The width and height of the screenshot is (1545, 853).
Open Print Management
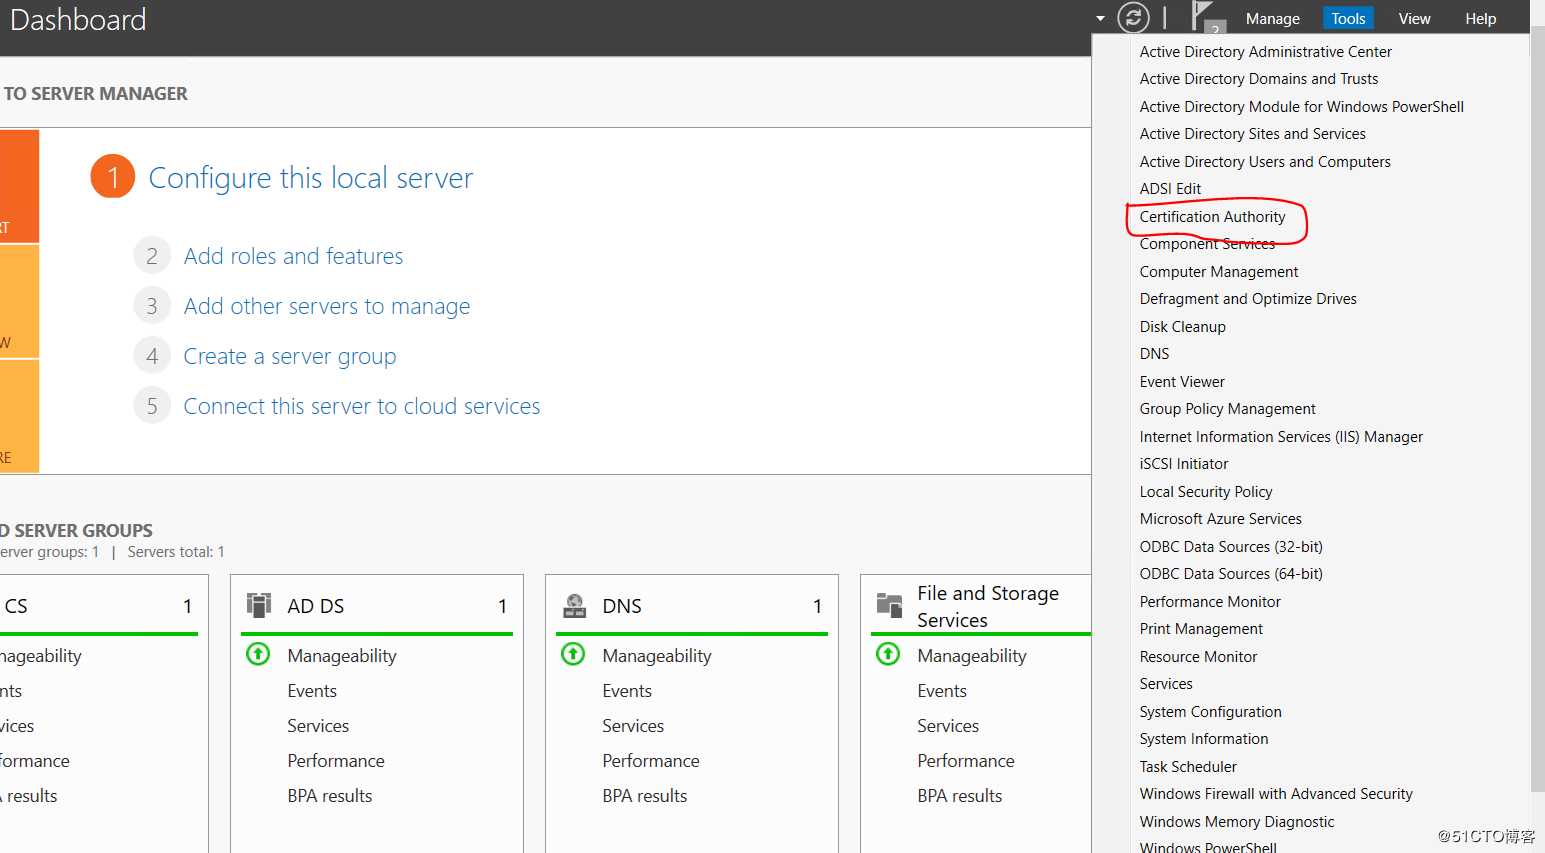point(1201,629)
